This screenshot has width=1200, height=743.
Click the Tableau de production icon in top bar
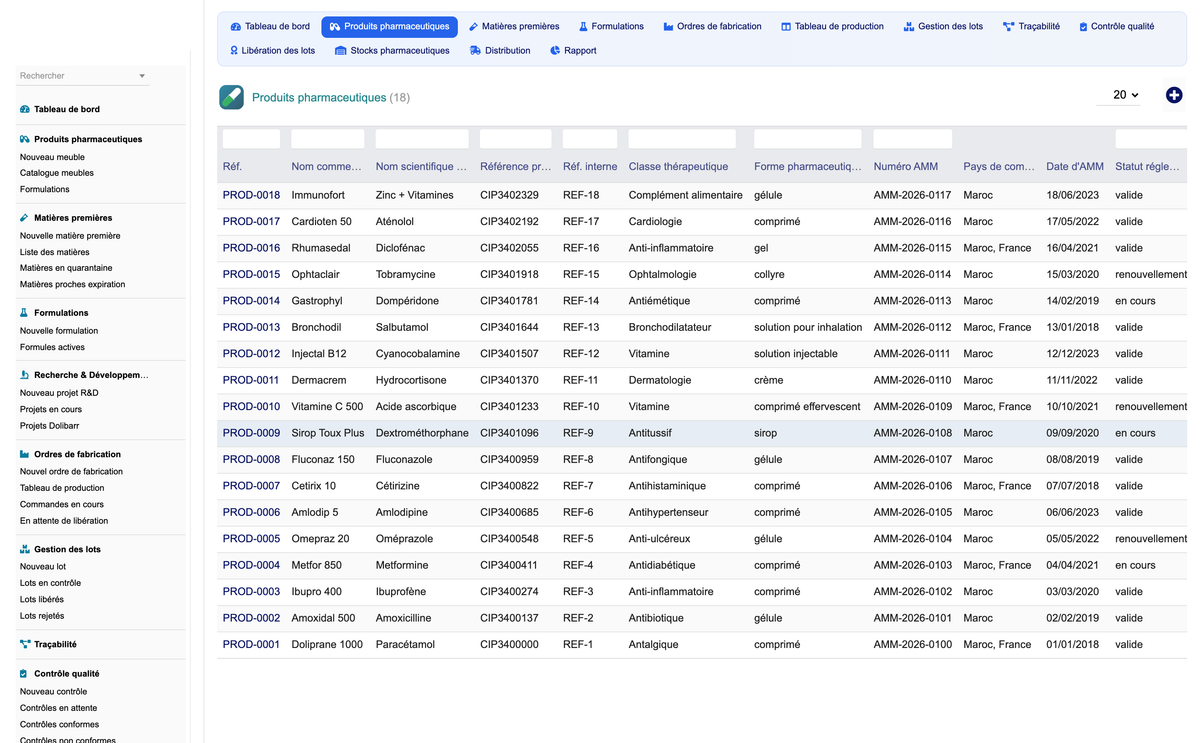[786, 27]
